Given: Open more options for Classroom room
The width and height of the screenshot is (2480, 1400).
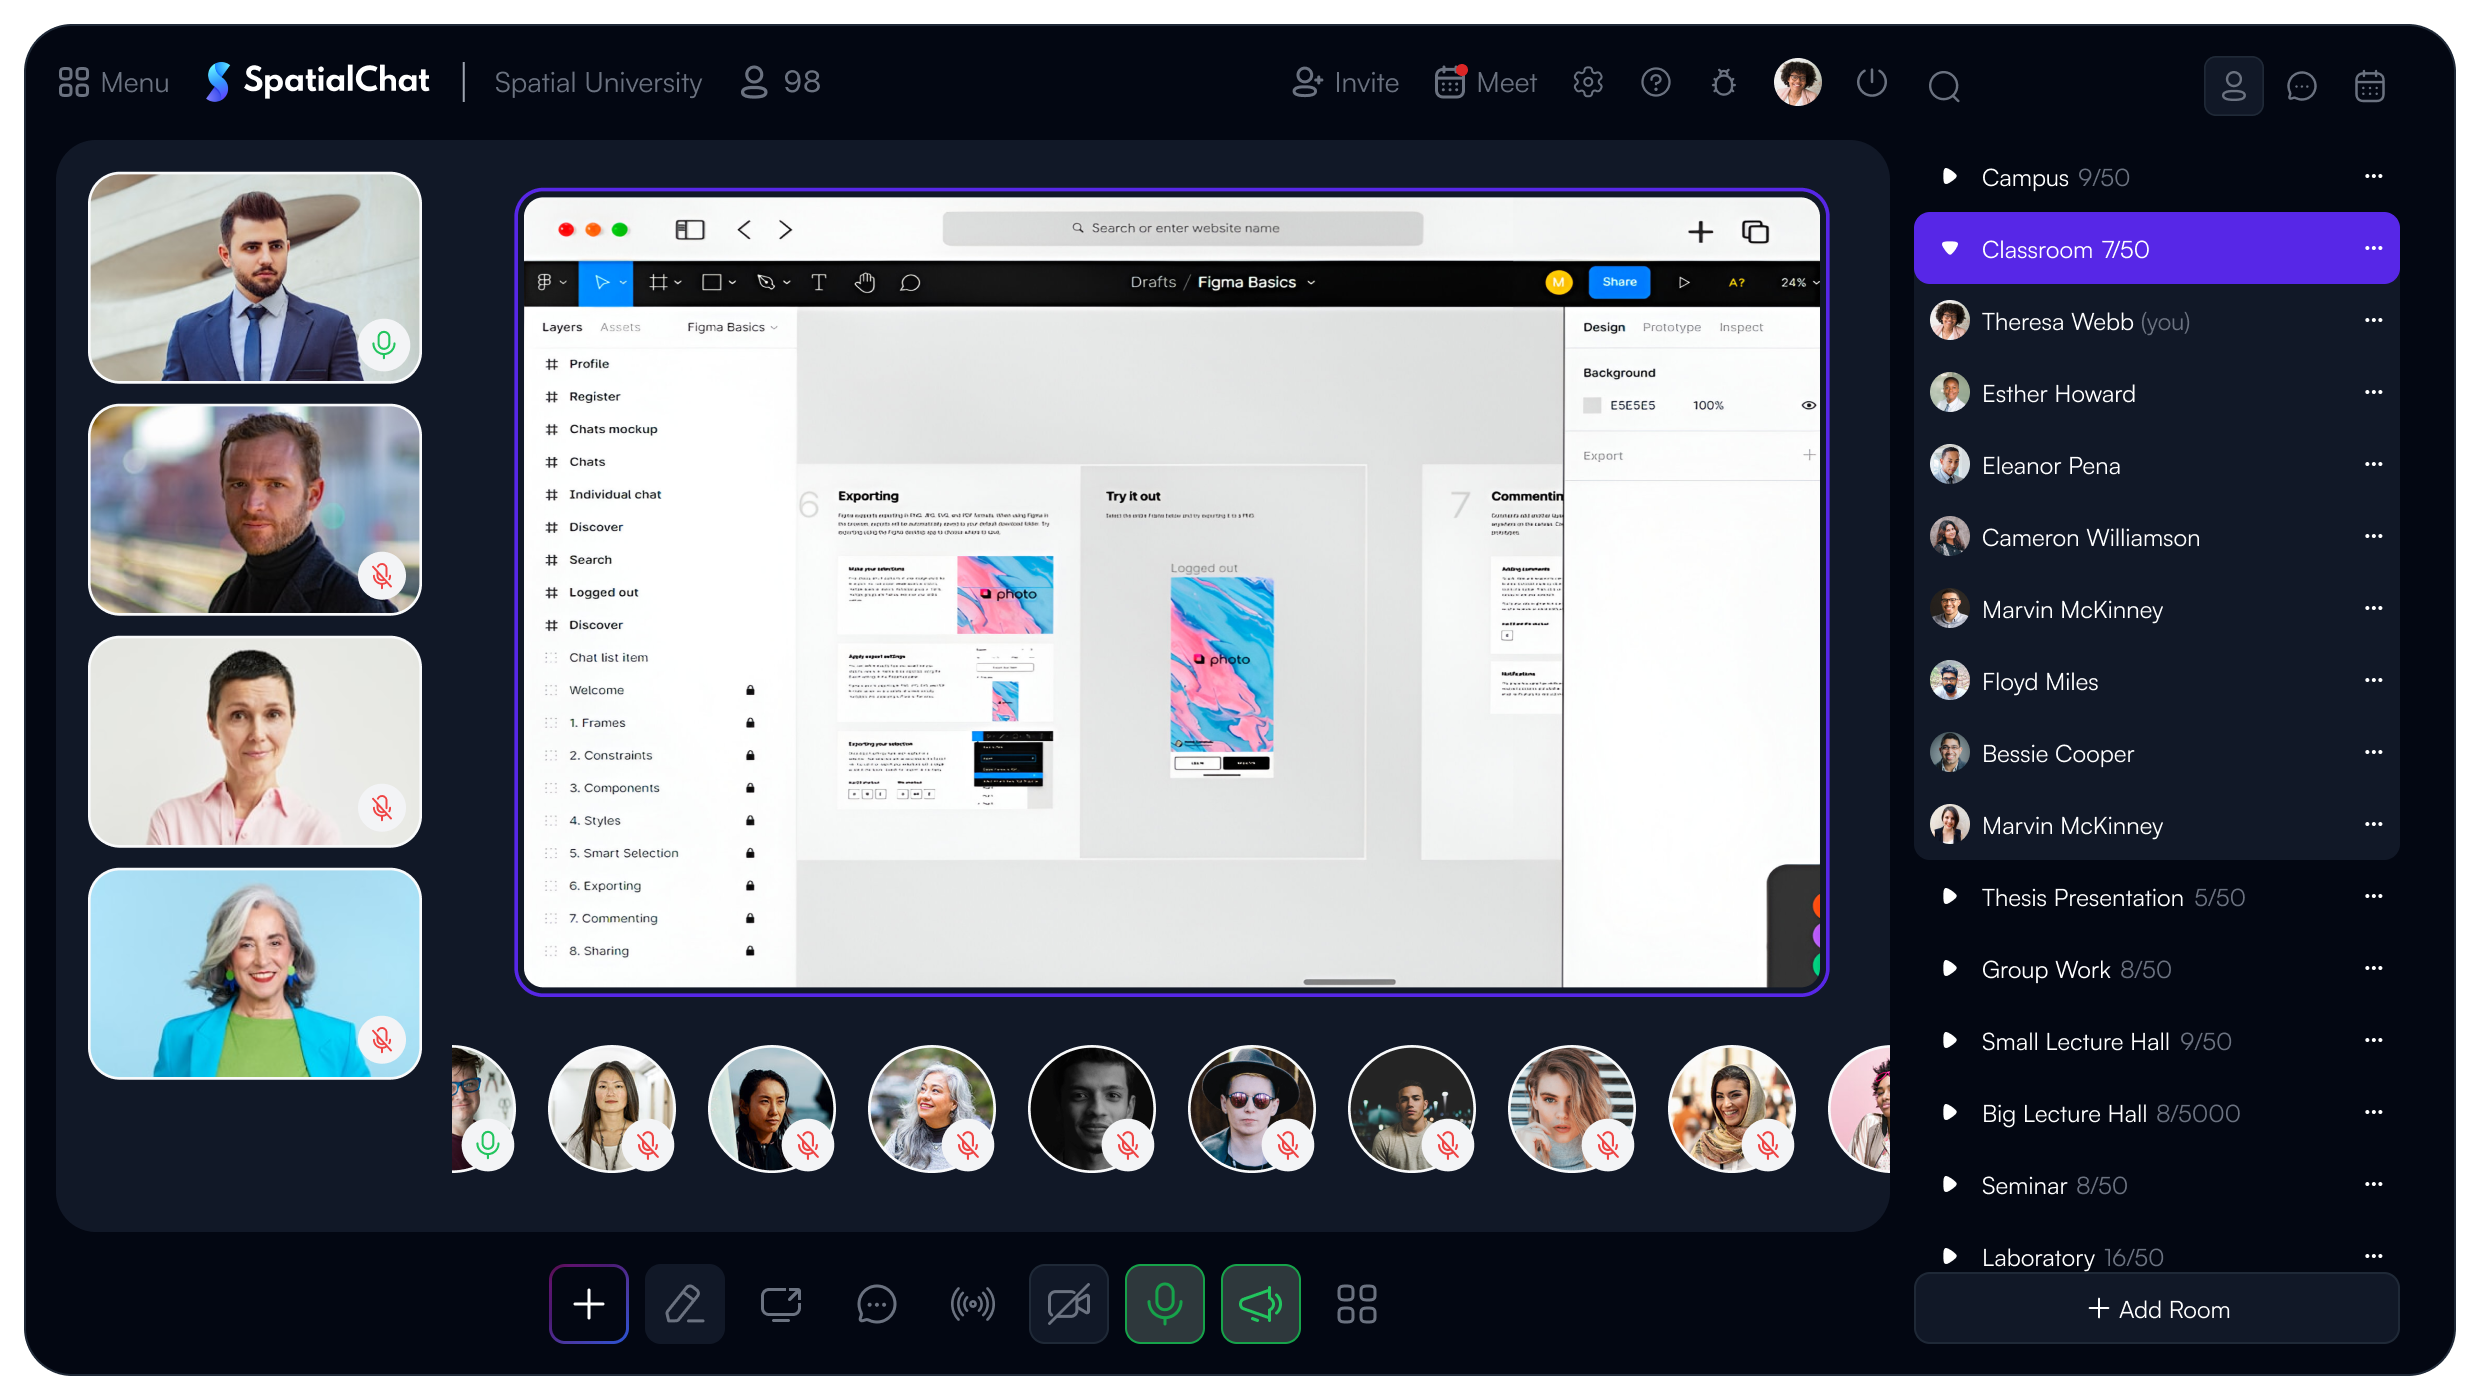Looking at the screenshot, I should [2373, 248].
